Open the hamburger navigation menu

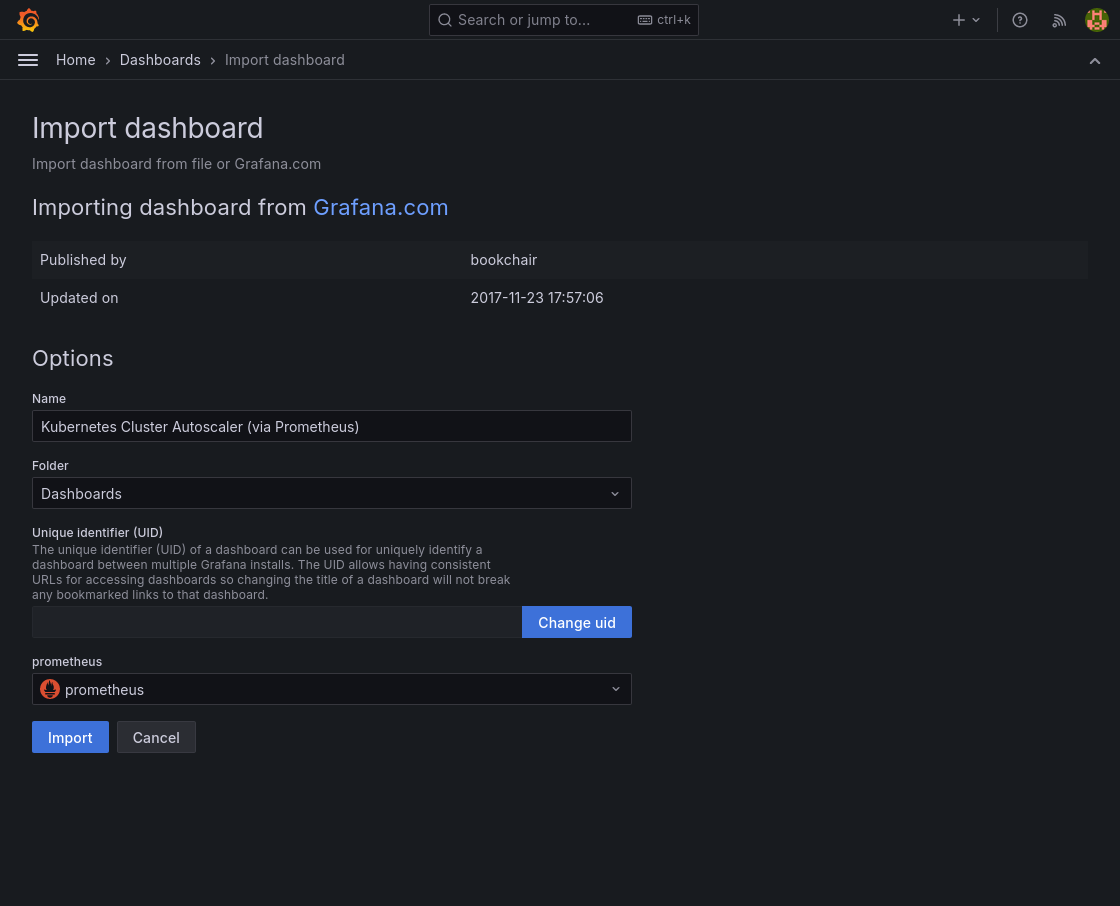tap(28, 60)
